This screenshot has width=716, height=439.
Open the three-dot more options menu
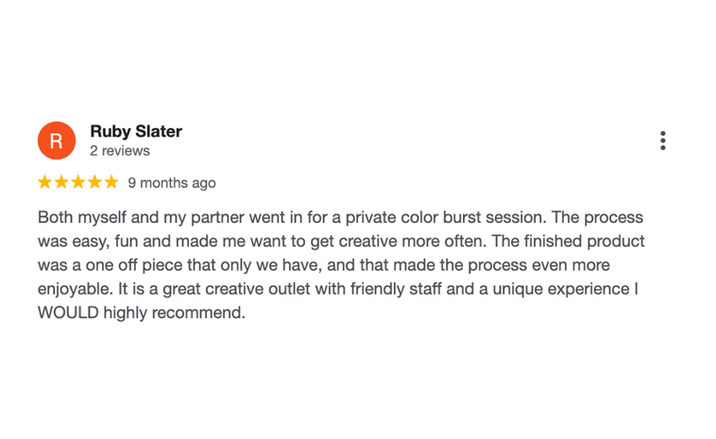662,141
